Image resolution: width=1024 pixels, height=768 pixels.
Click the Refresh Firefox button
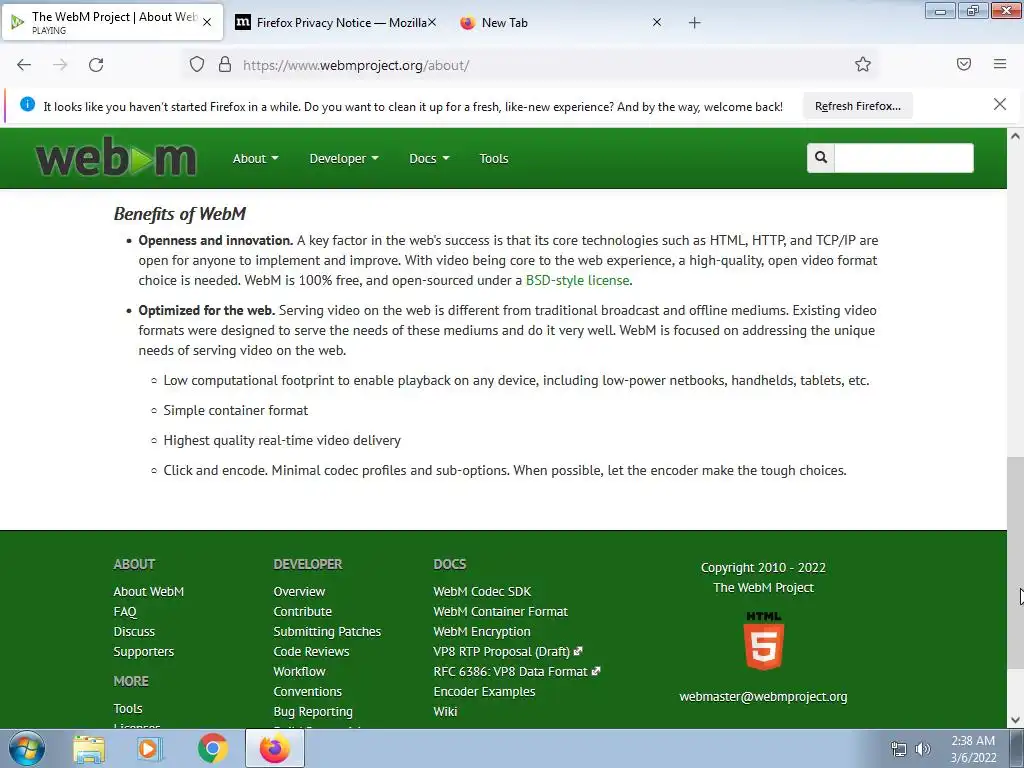857,106
